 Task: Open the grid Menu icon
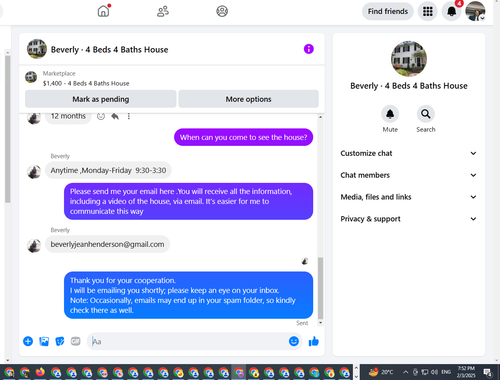(x=428, y=11)
